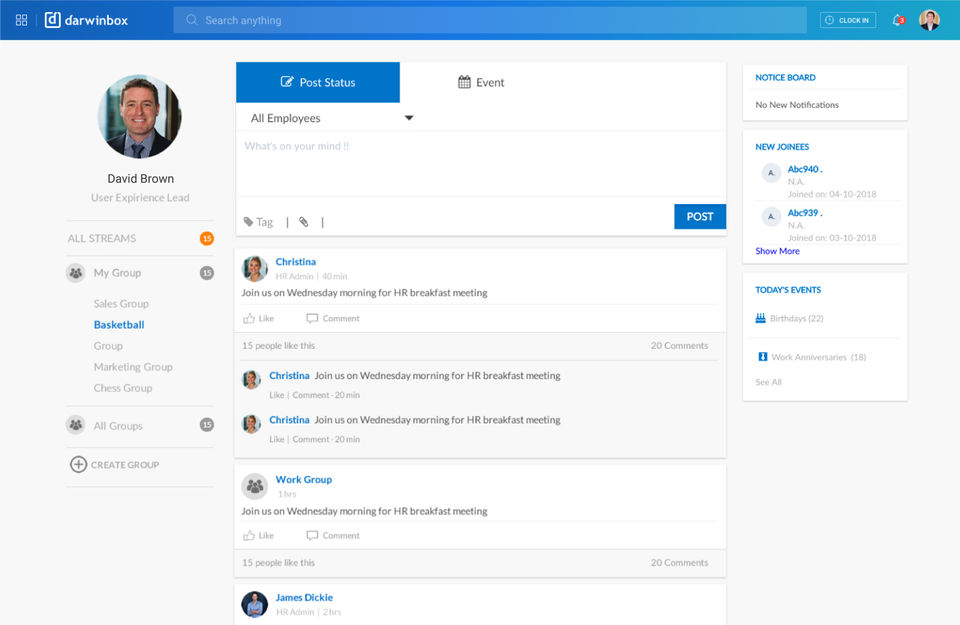This screenshot has width=960, height=625.
Task: Click the My Group people icon
Action: (x=76, y=273)
